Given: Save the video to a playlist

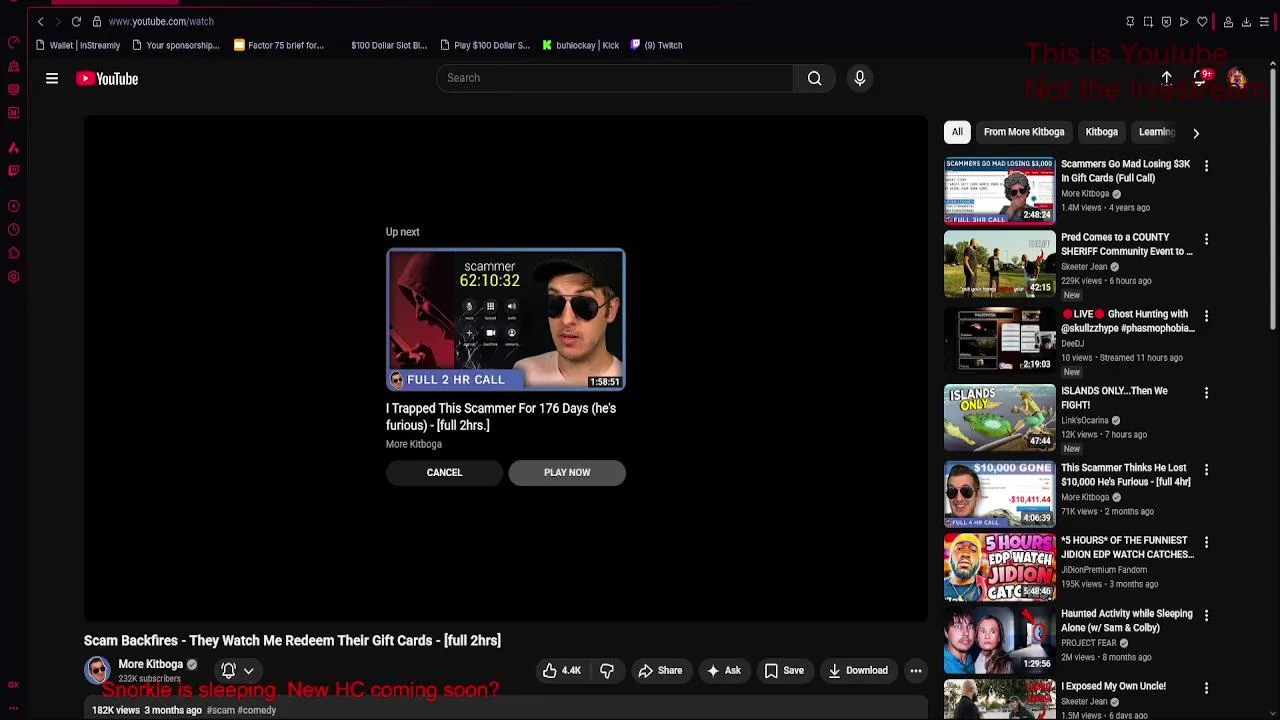Looking at the screenshot, I should tap(784, 671).
